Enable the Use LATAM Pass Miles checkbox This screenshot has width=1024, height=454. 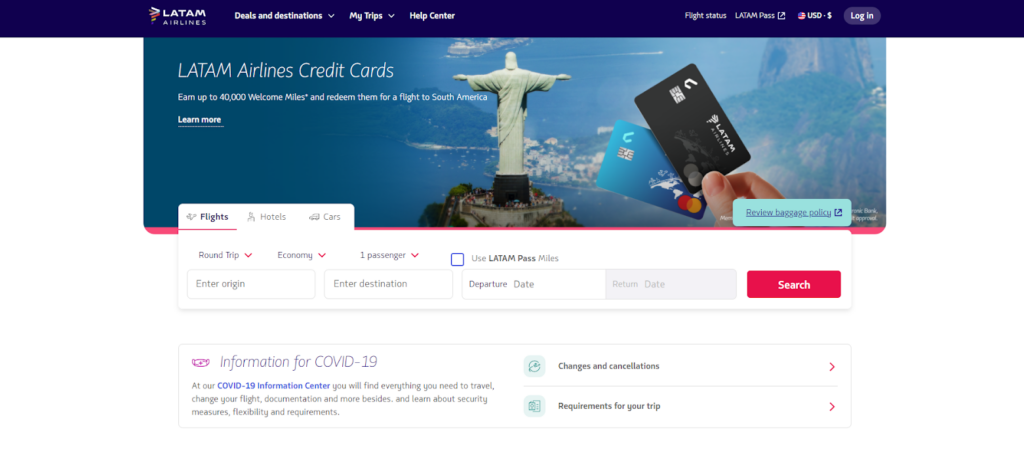[x=458, y=259]
